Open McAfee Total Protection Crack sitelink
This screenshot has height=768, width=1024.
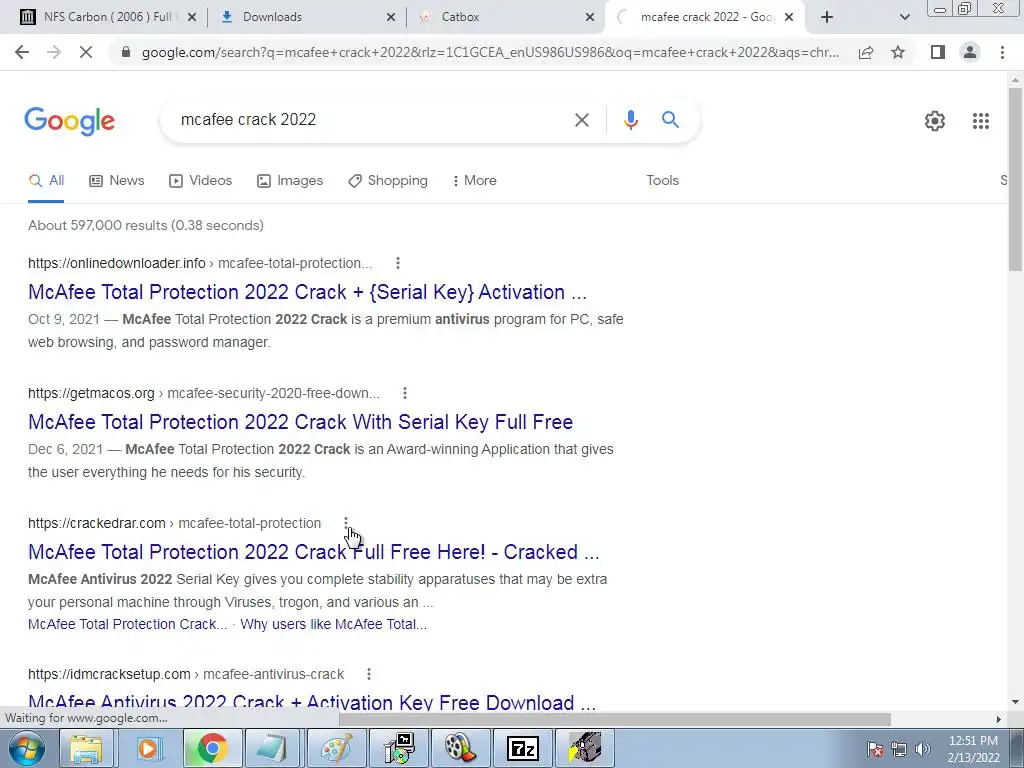(127, 624)
